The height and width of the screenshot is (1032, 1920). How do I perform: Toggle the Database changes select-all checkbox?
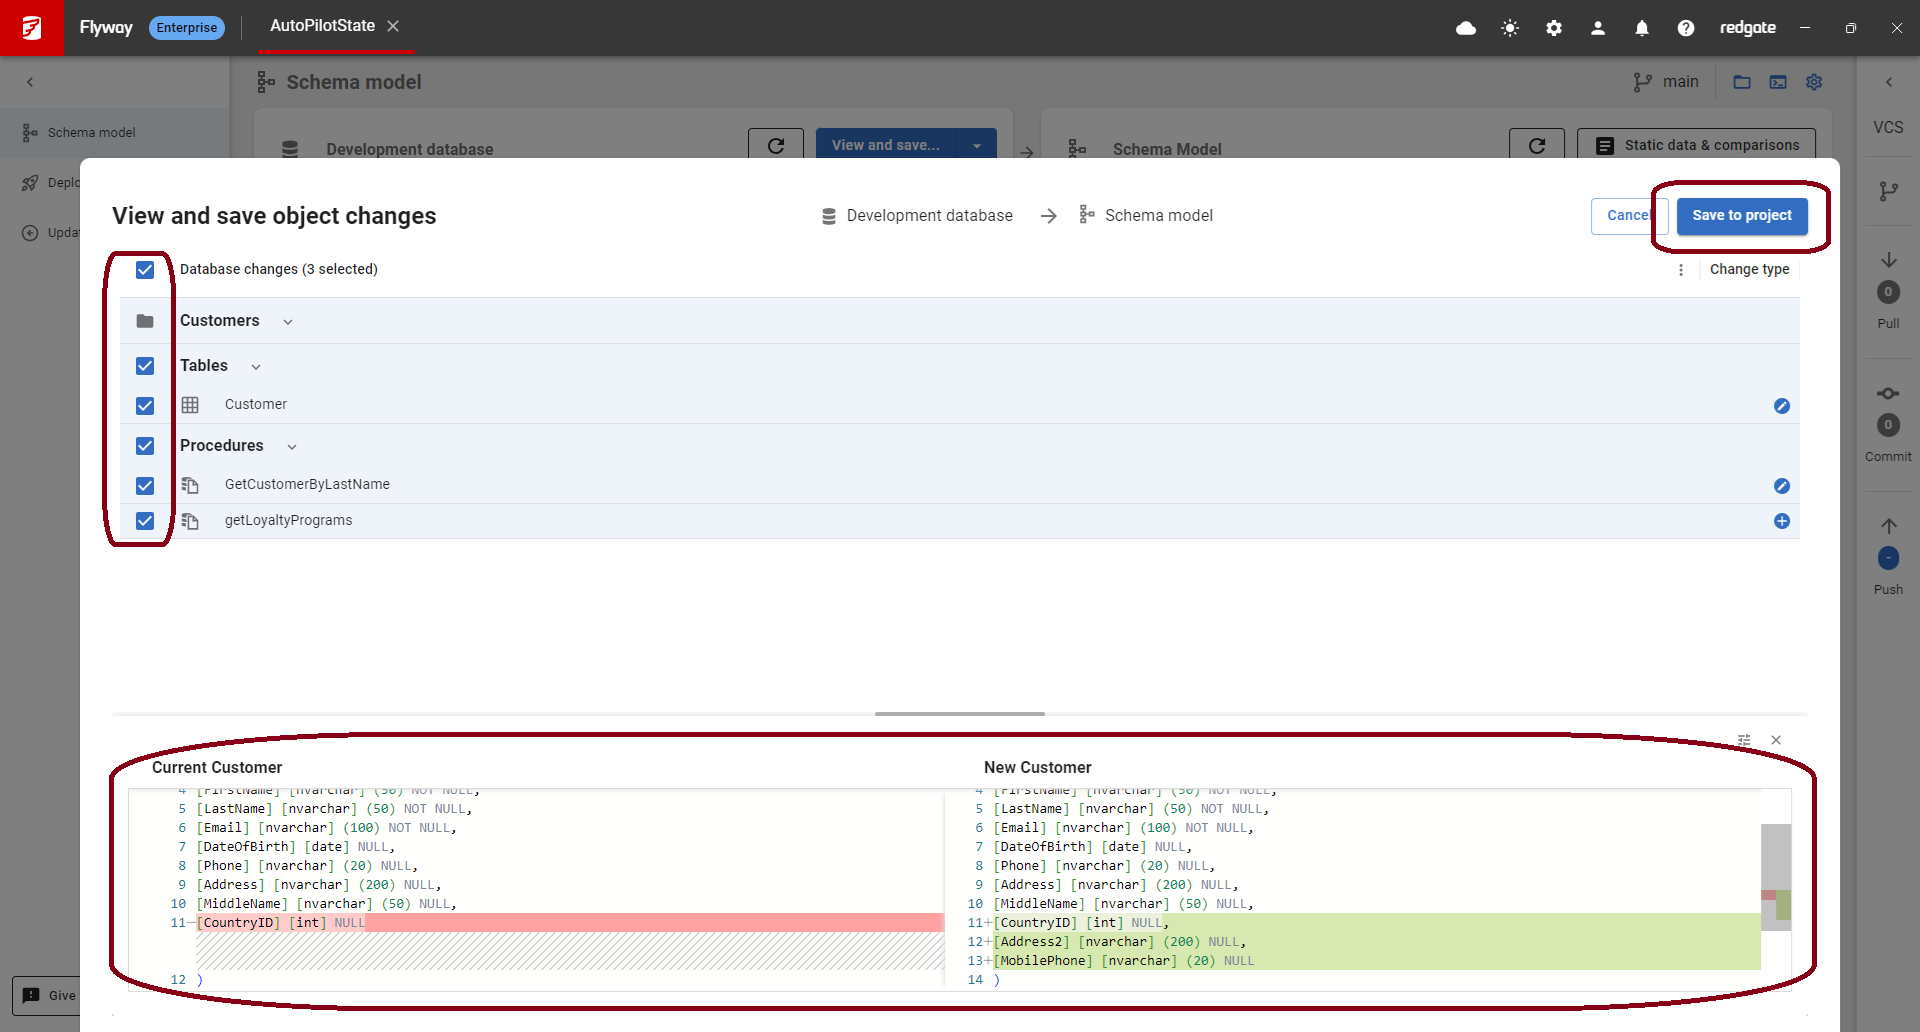(145, 270)
